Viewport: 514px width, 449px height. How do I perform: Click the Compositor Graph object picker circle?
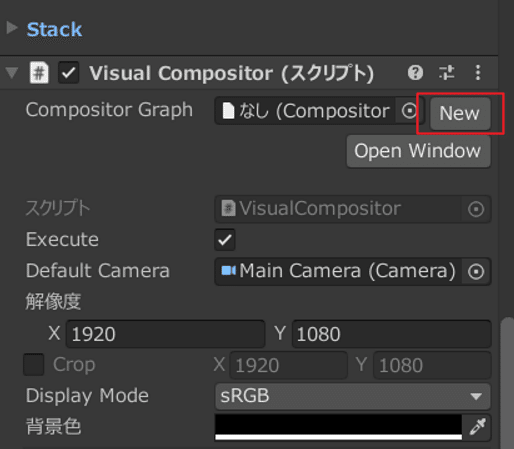pos(409,110)
